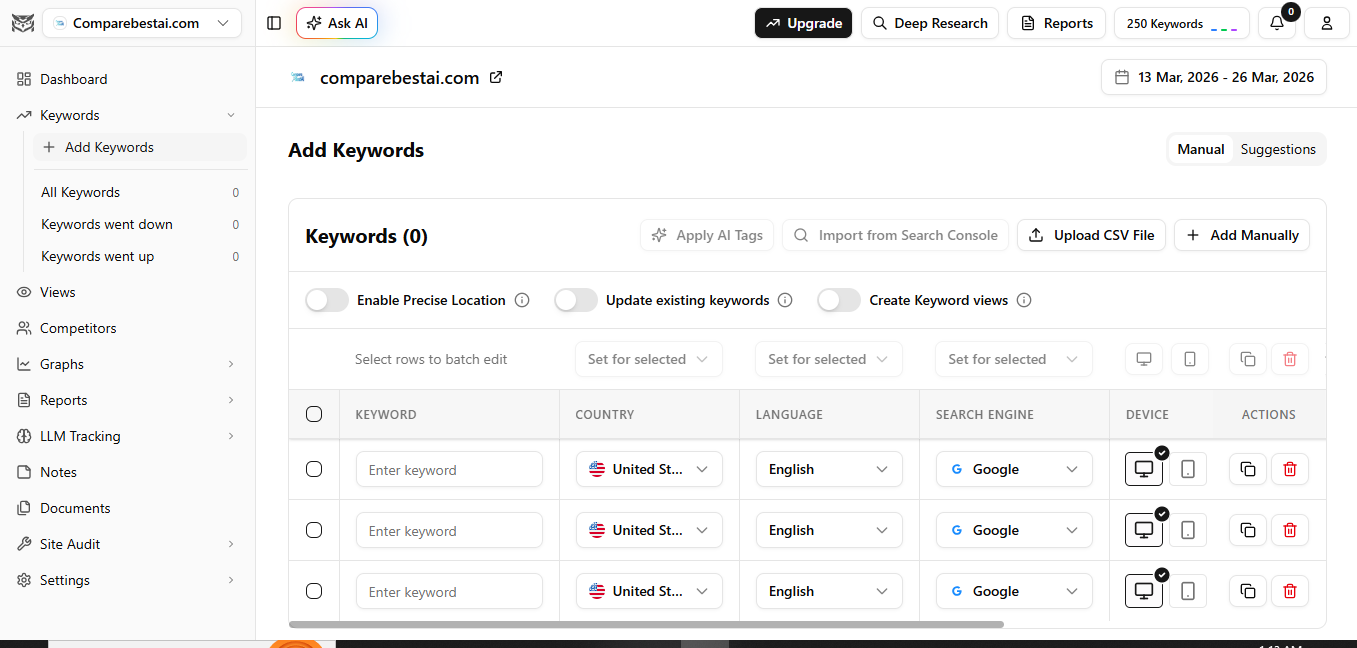Viewport: 1357px width, 648px height.
Task: Check the third keyword row checkbox
Action: (x=314, y=591)
